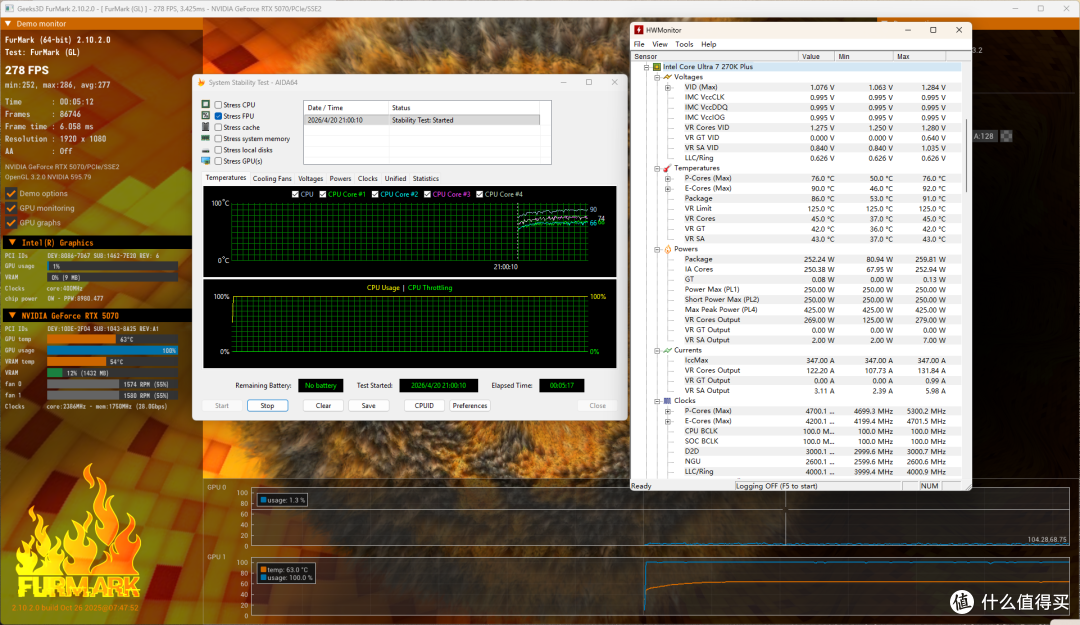Collapse the Currents tree group
The image size is (1080, 625).
pyautogui.click(x=657, y=350)
